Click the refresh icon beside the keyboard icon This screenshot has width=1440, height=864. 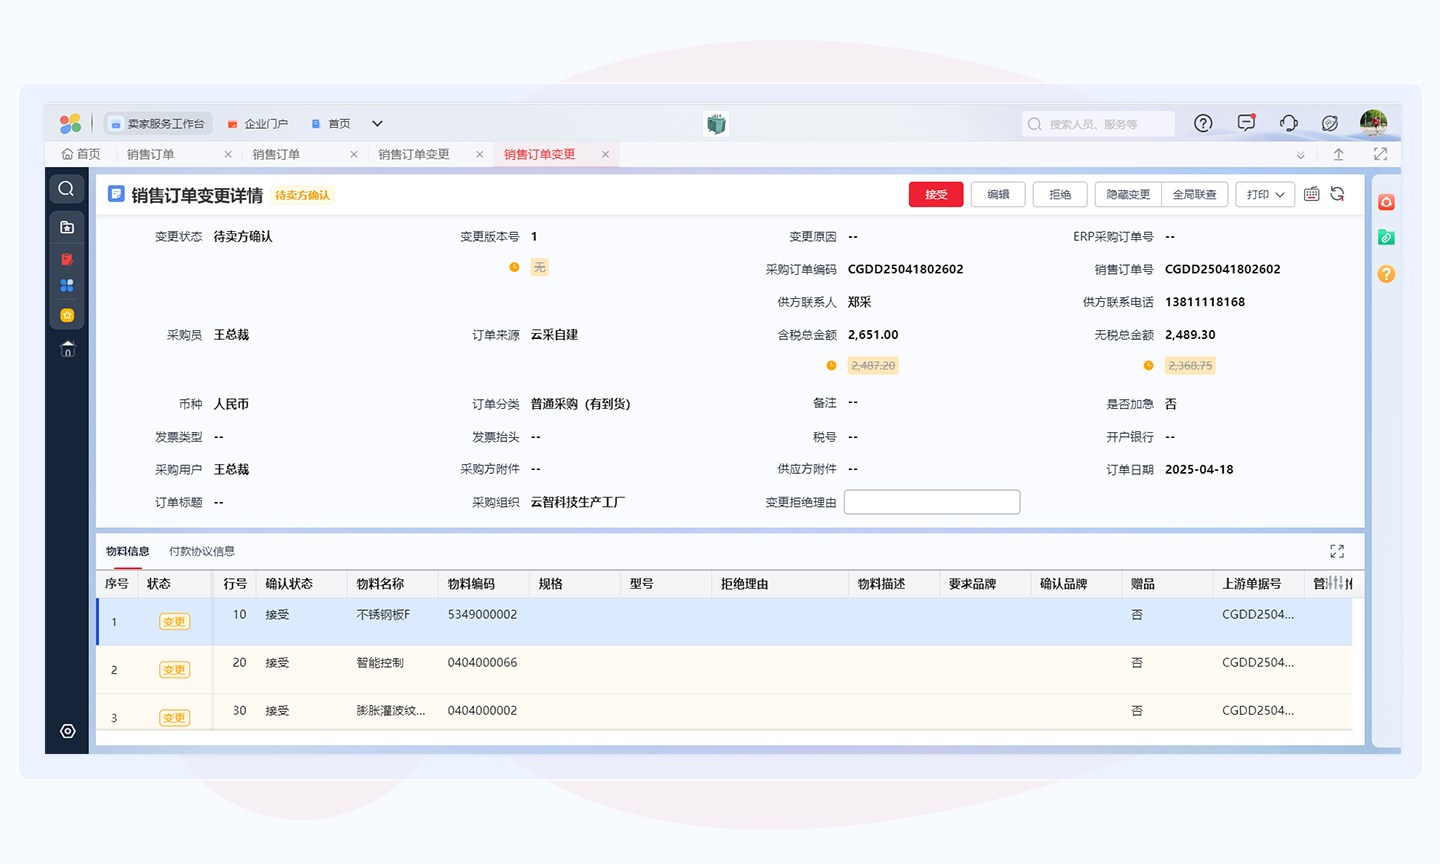tap(1337, 194)
